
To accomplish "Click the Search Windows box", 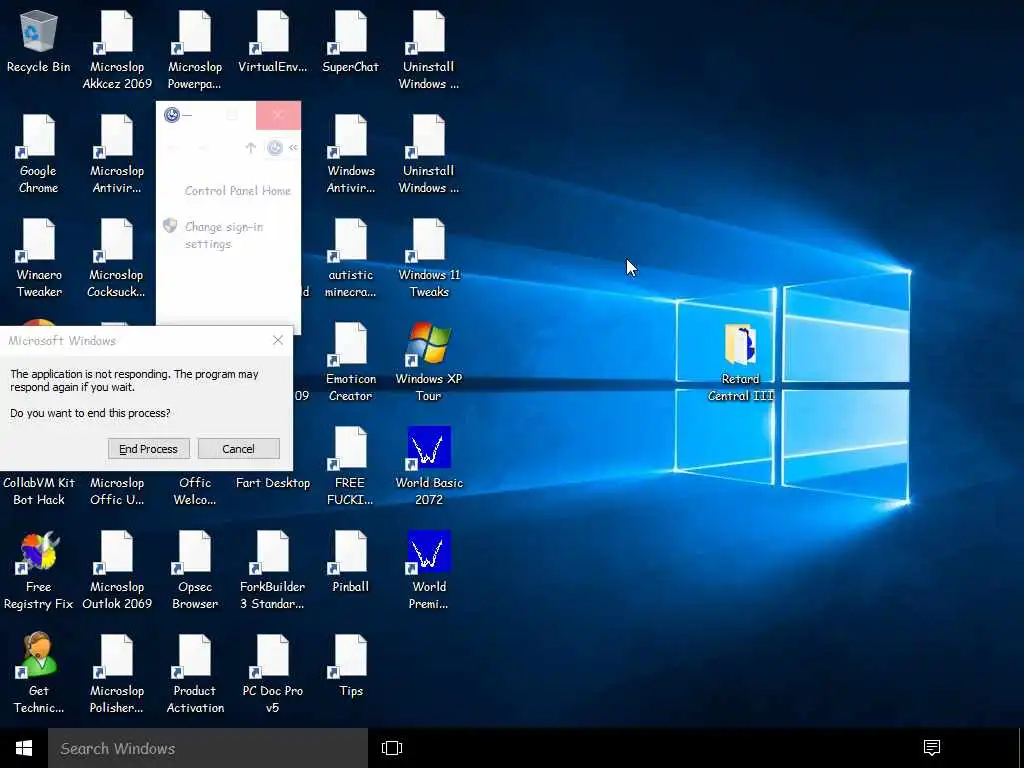I will [208, 748].
